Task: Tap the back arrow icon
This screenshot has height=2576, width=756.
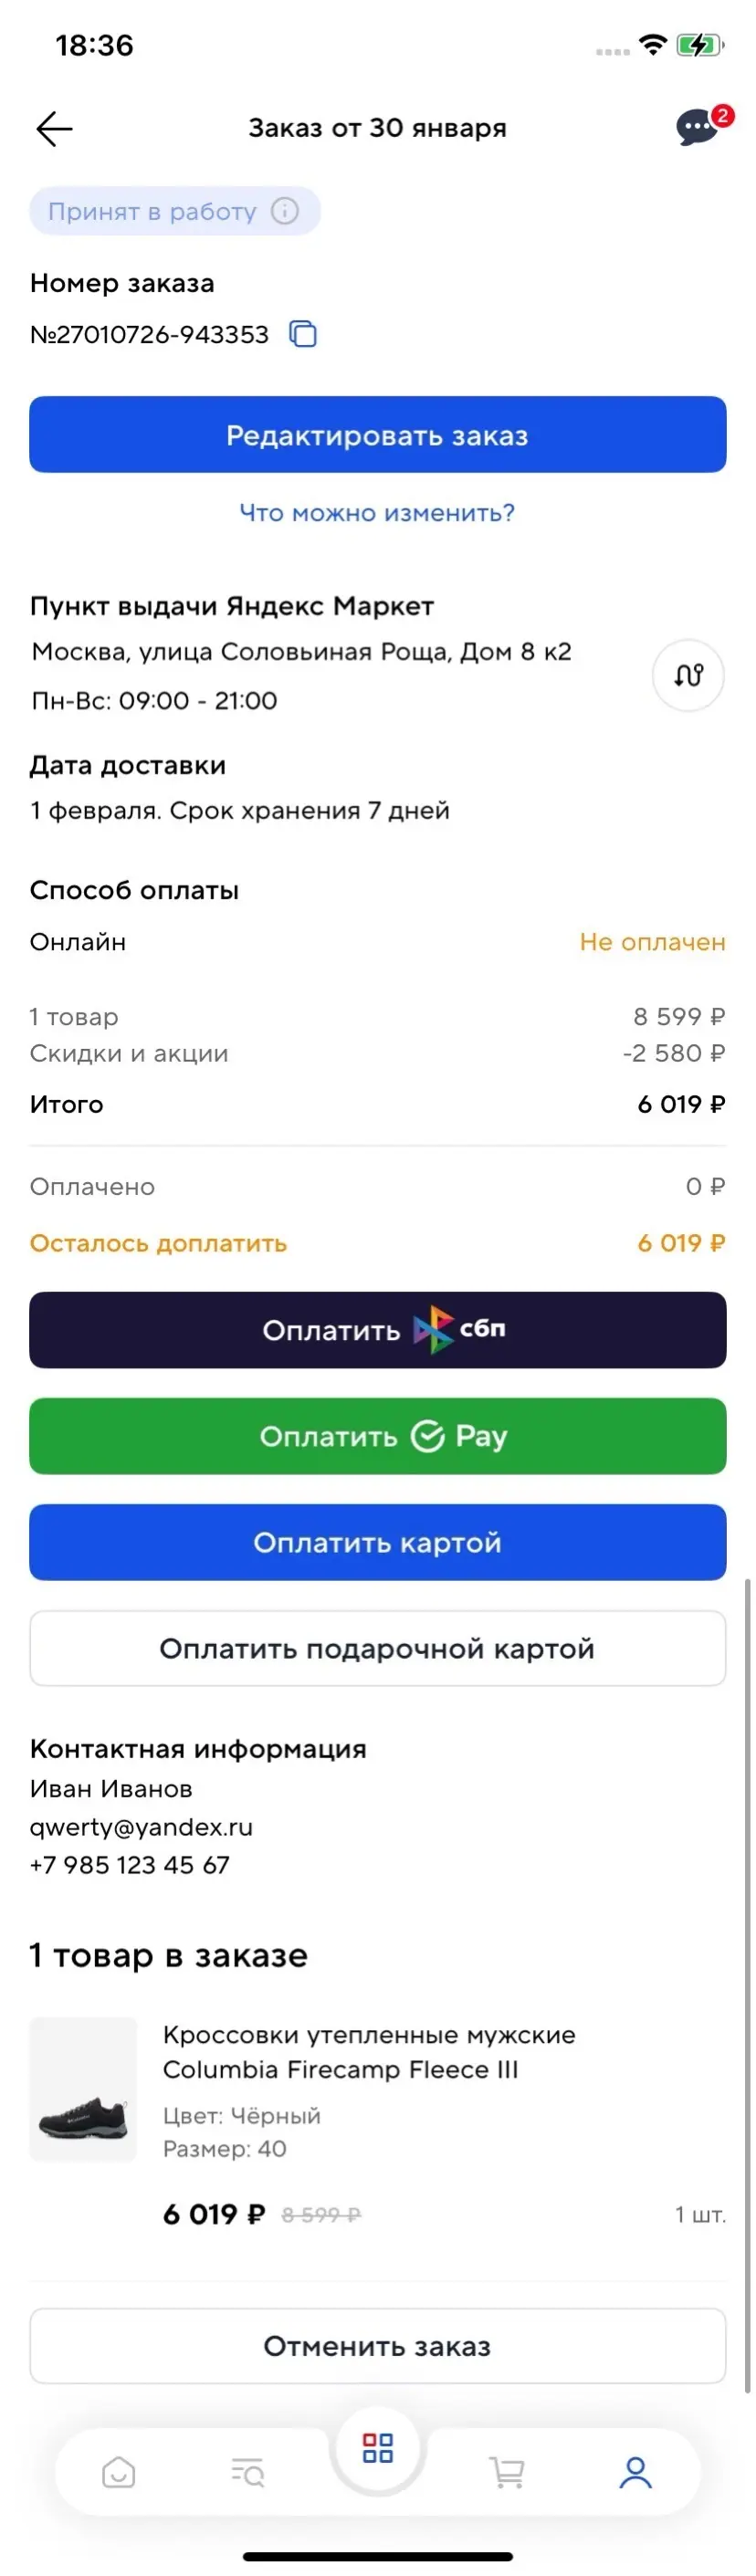Action: point(54,129)
